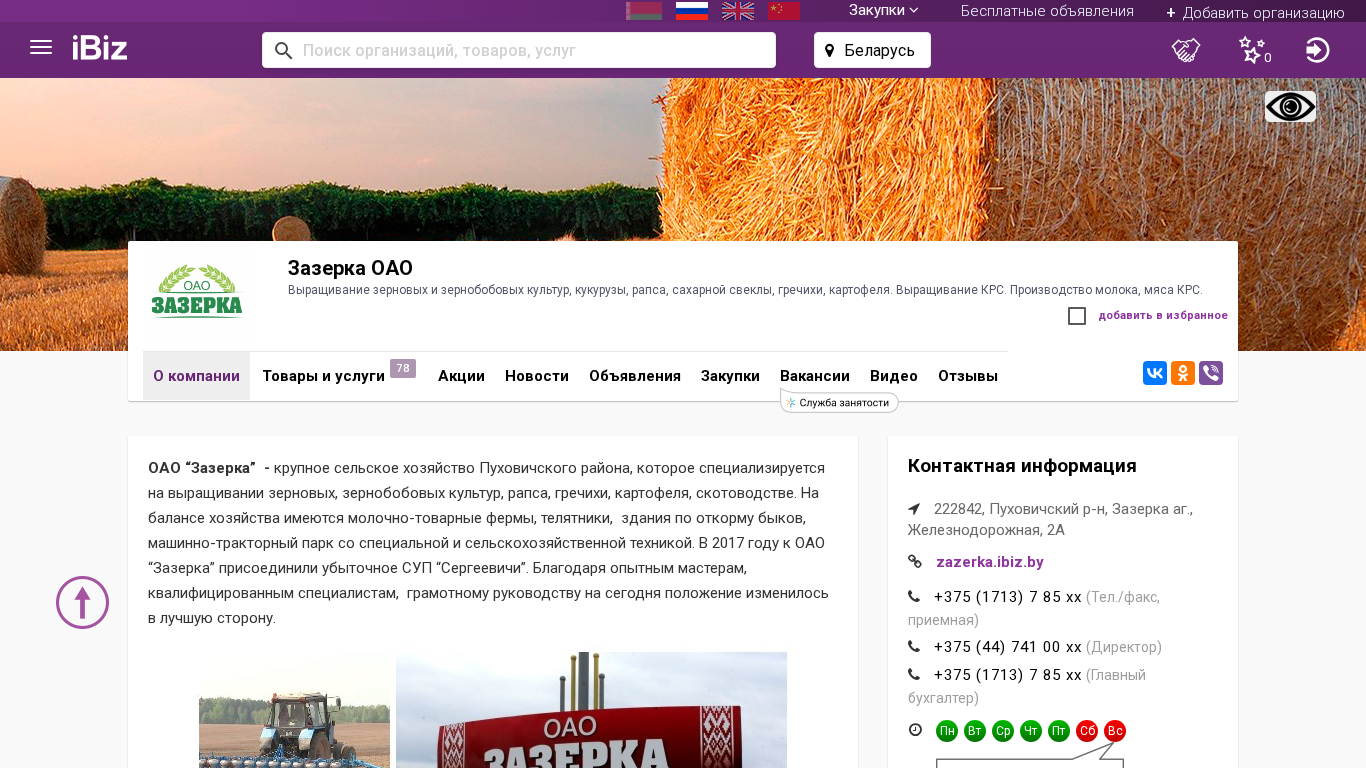The height and width of the screenshot is (768, 1366).
Task: Click the Зазерка ОАО company title
Action: [350, 268]
